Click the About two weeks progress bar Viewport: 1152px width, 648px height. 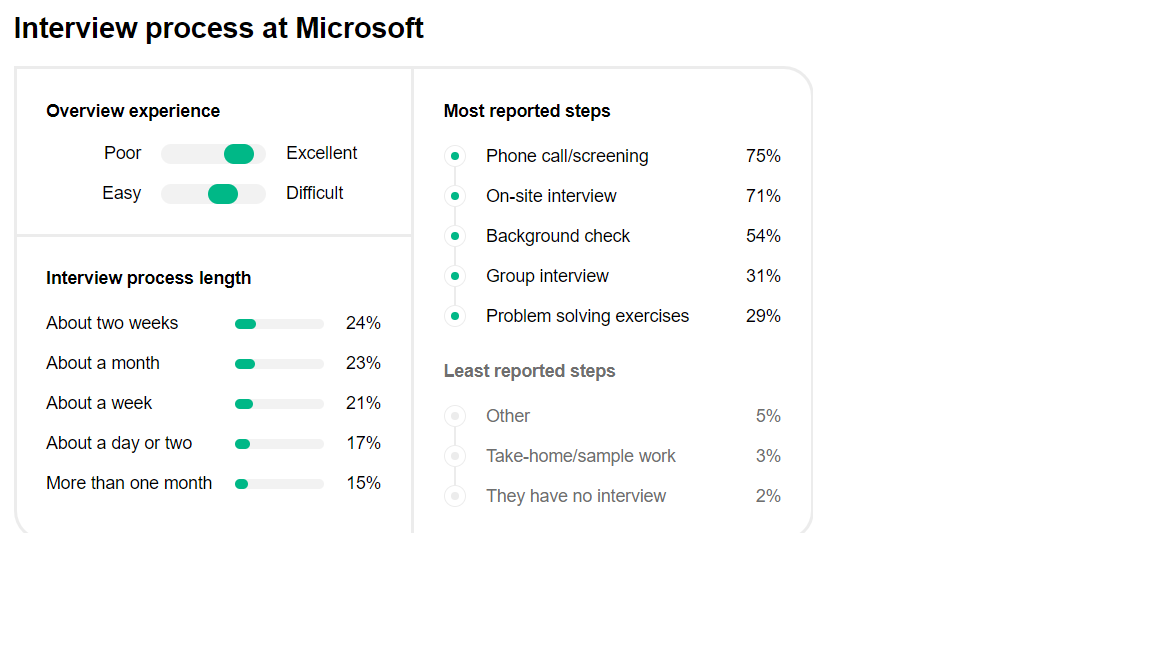pos(279,324)
